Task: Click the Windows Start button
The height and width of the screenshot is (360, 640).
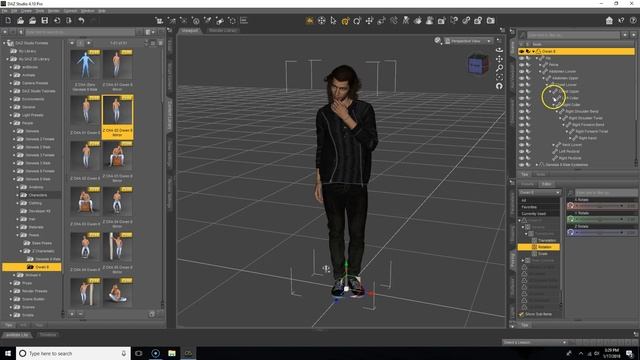Action: (8, 353)
